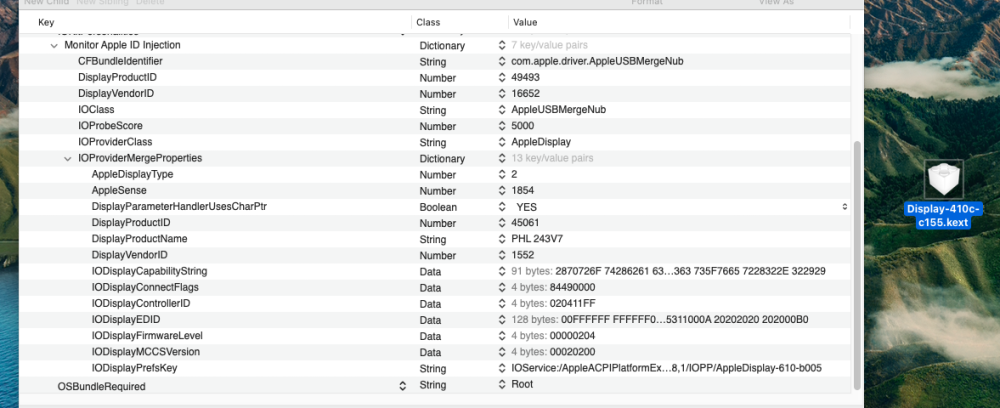Collapse the Monitor Apple ID Injection dictionary
This screenshot has width=1000, height=408.
point(54,46)
